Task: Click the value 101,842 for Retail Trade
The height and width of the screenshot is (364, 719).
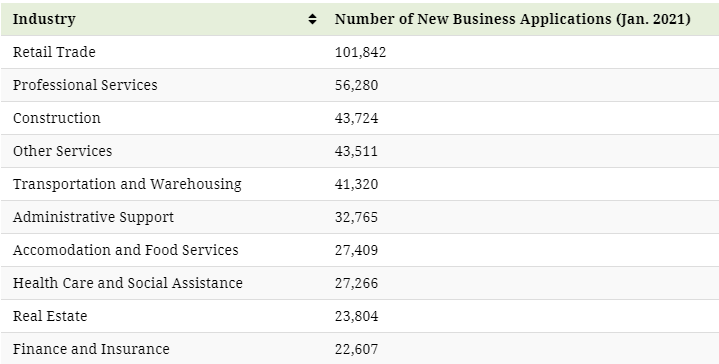Action: click(360, 52)
